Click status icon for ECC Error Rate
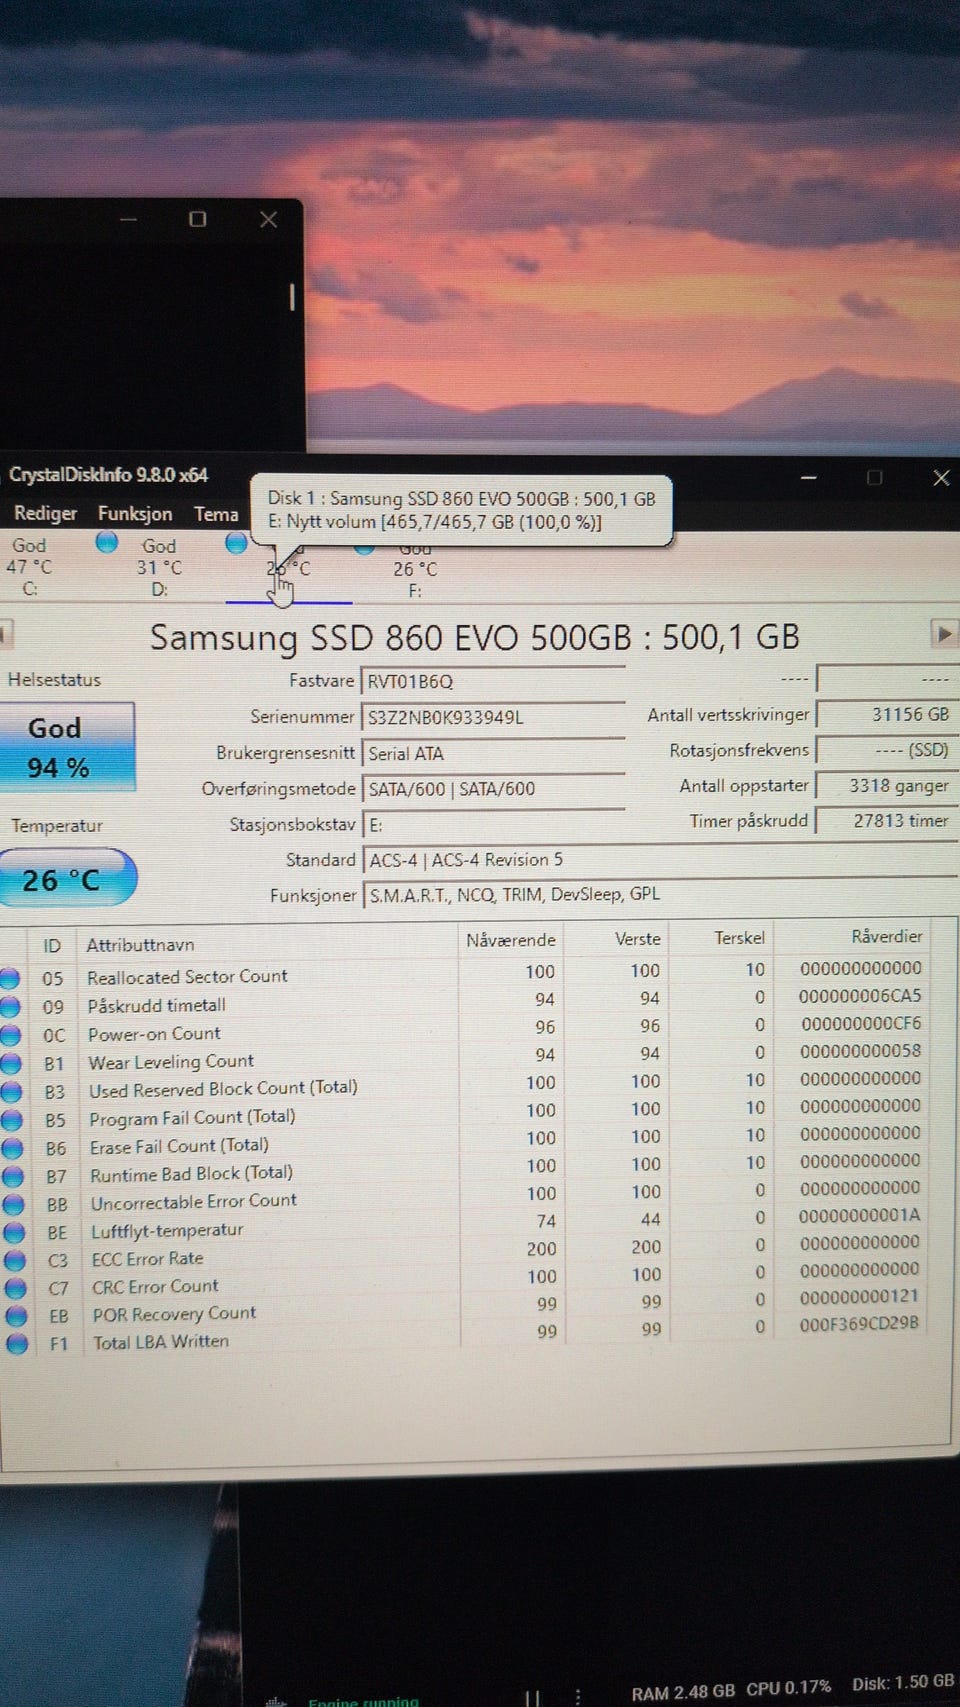Screen dimensions: 960x1707 pos(15,1260)
